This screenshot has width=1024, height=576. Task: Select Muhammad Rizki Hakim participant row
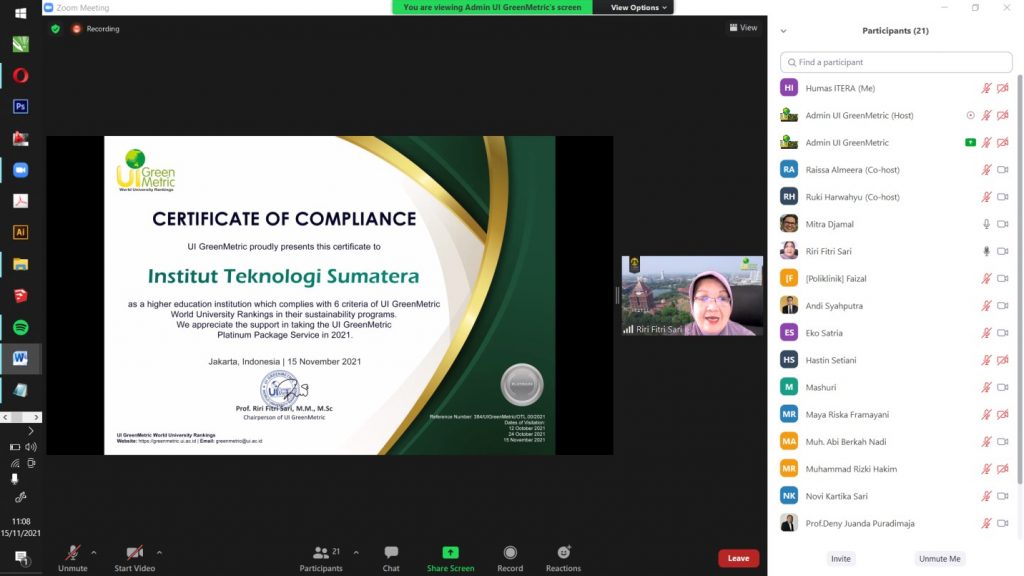coord(896,469)
